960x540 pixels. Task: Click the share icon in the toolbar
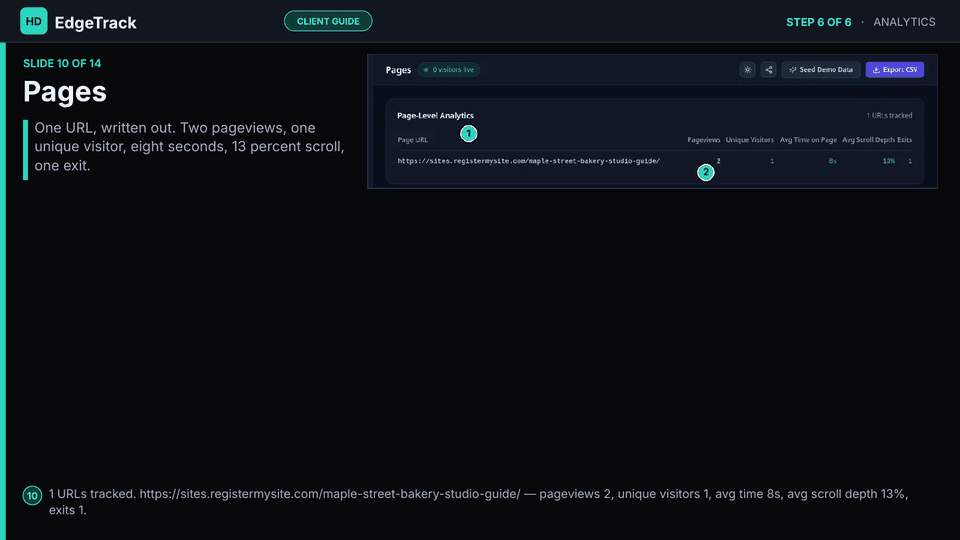[x=768, y=70]
